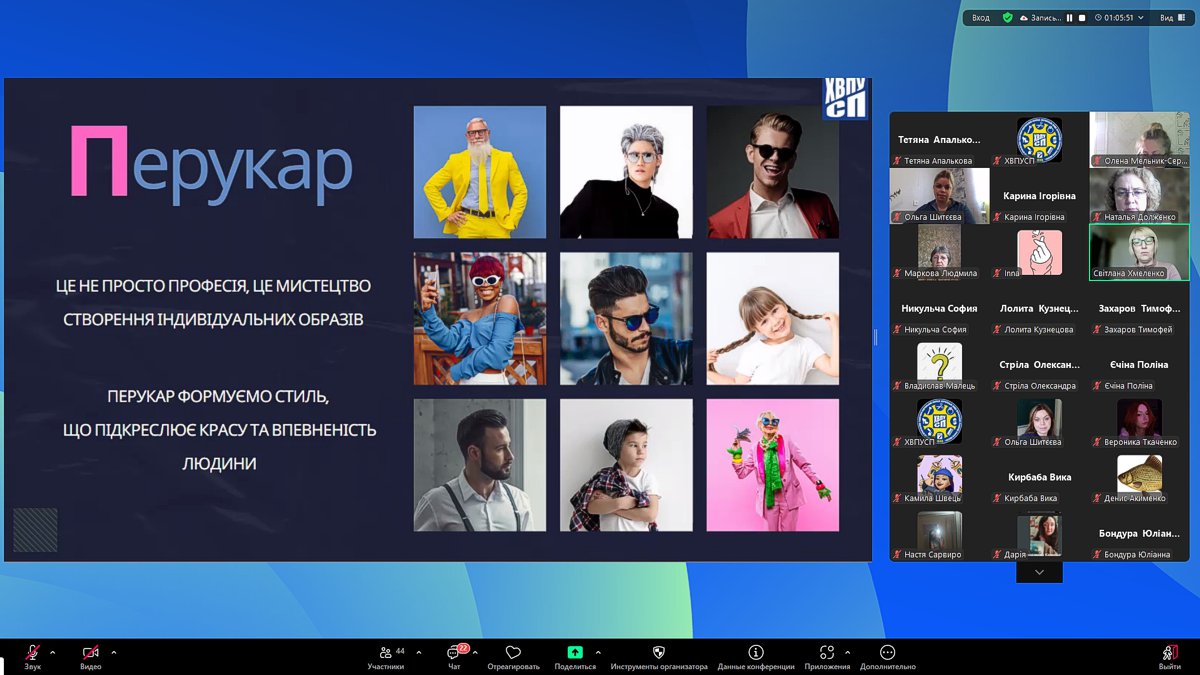Select Никульча София's participant tile

pyautogui.click(x=939, y=309)
